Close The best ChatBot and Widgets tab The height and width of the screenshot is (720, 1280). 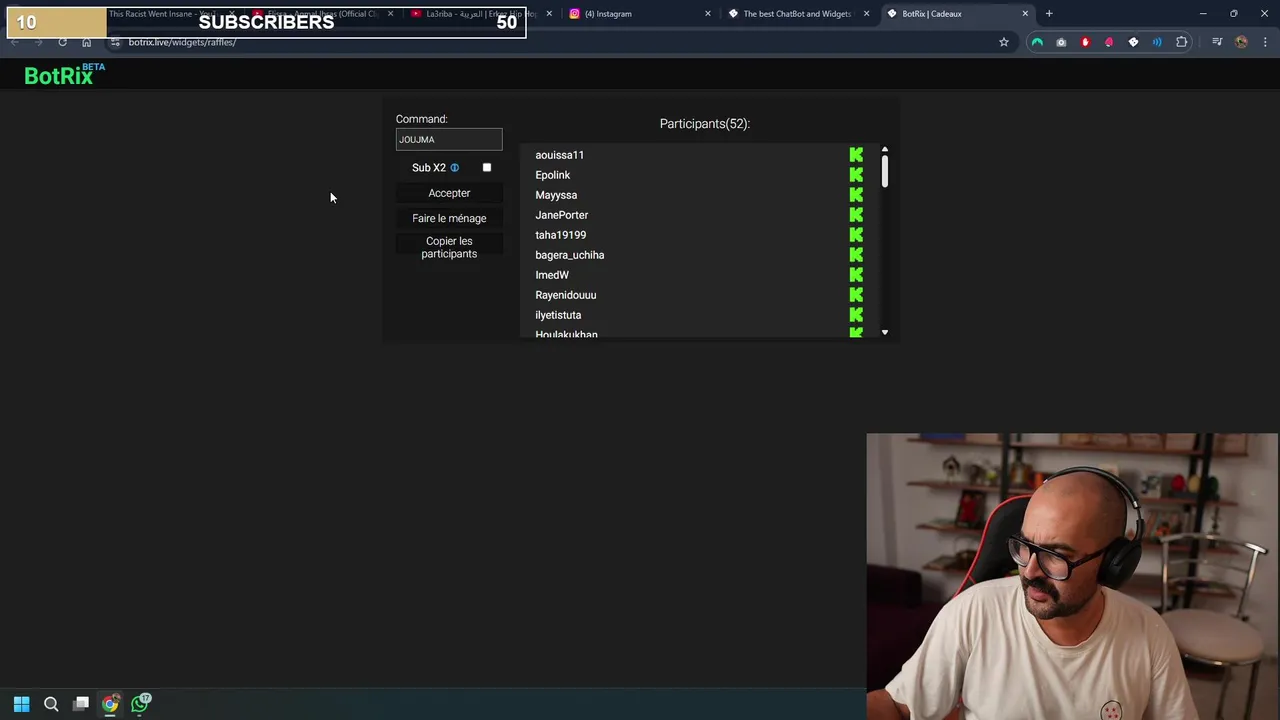click(866, 14)
